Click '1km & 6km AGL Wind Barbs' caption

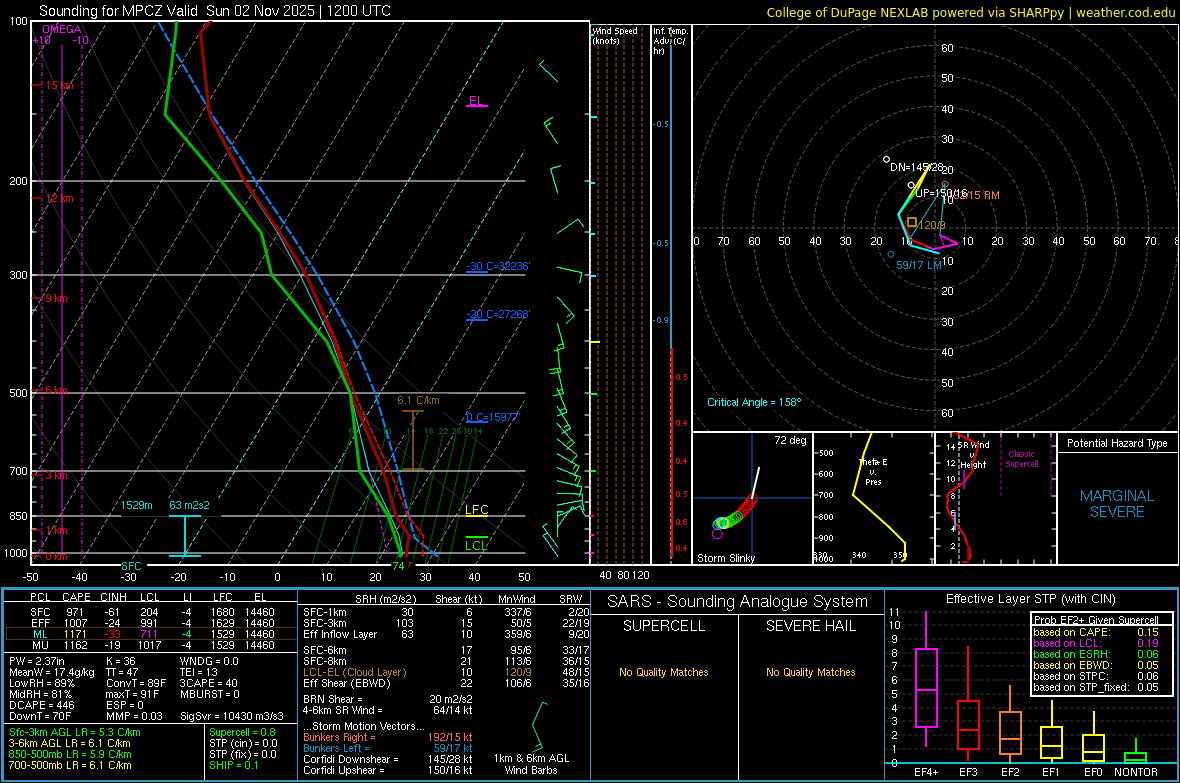pyautogui.click(x=531, y=764)
